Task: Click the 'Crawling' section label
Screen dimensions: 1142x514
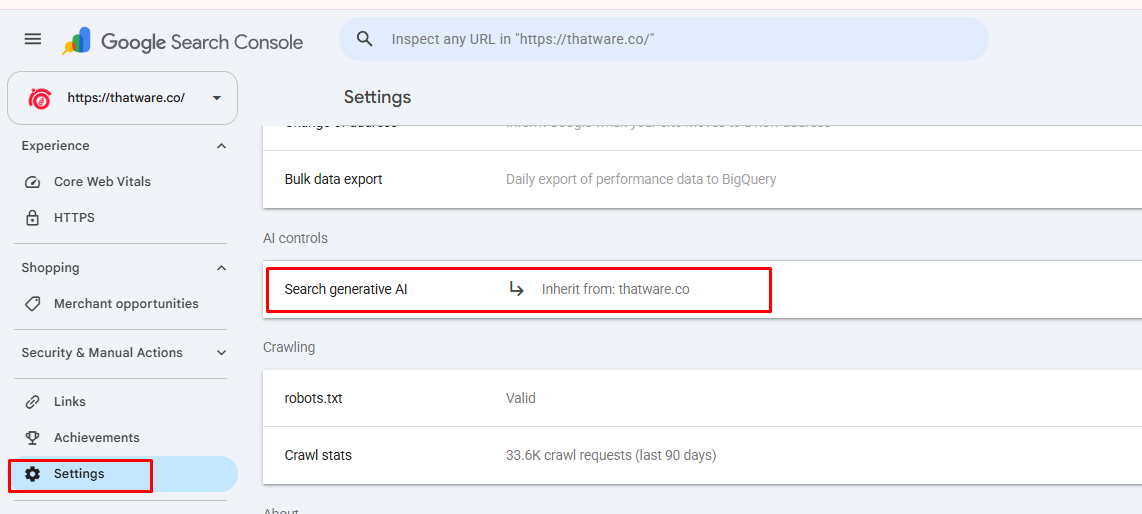Action: tap(289, 347)
